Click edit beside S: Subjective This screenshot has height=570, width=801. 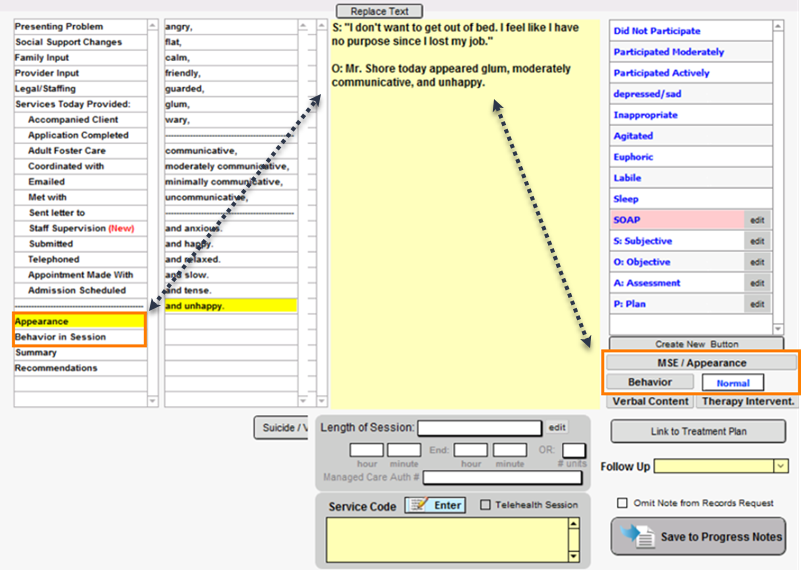pyautogui.click(x=757, y=241)
